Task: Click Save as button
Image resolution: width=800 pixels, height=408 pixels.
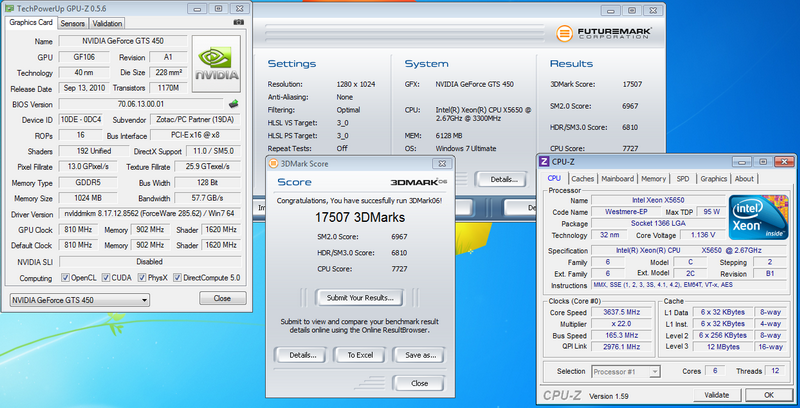Action: pos(419,355)
